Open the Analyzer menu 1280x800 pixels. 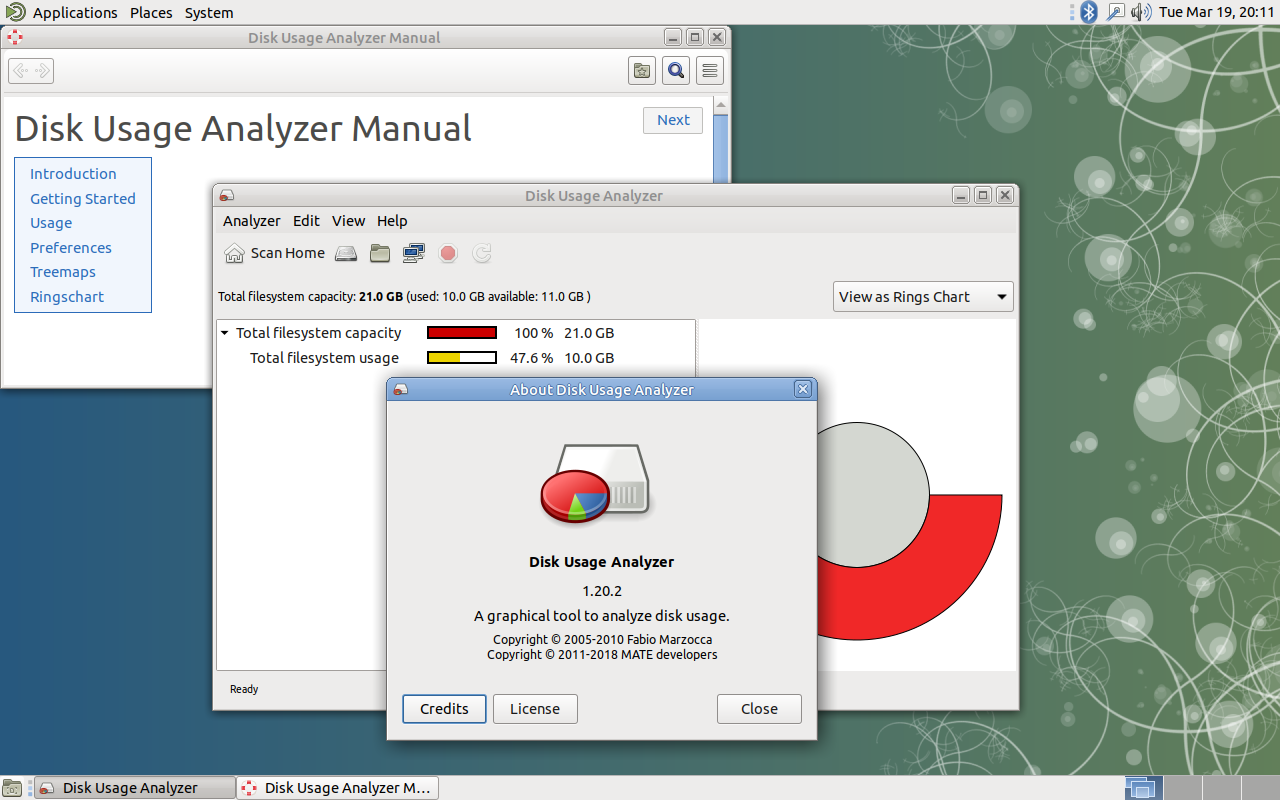(252, 221)
